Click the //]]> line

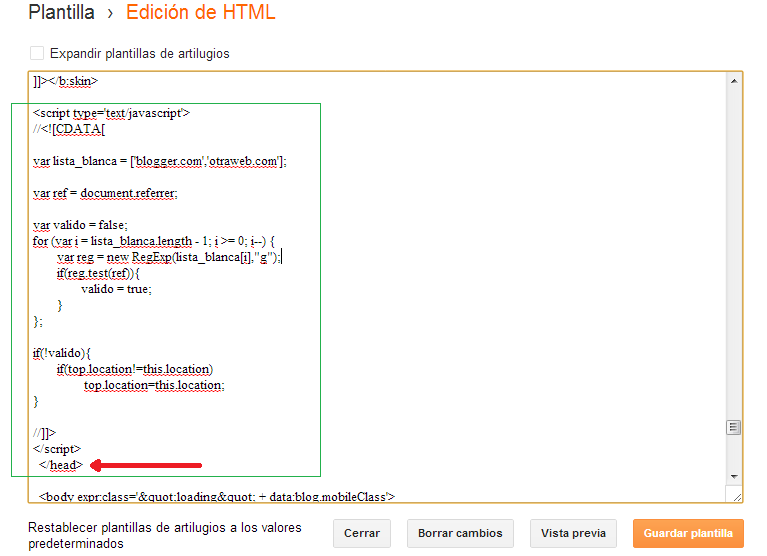click(45, 433)
